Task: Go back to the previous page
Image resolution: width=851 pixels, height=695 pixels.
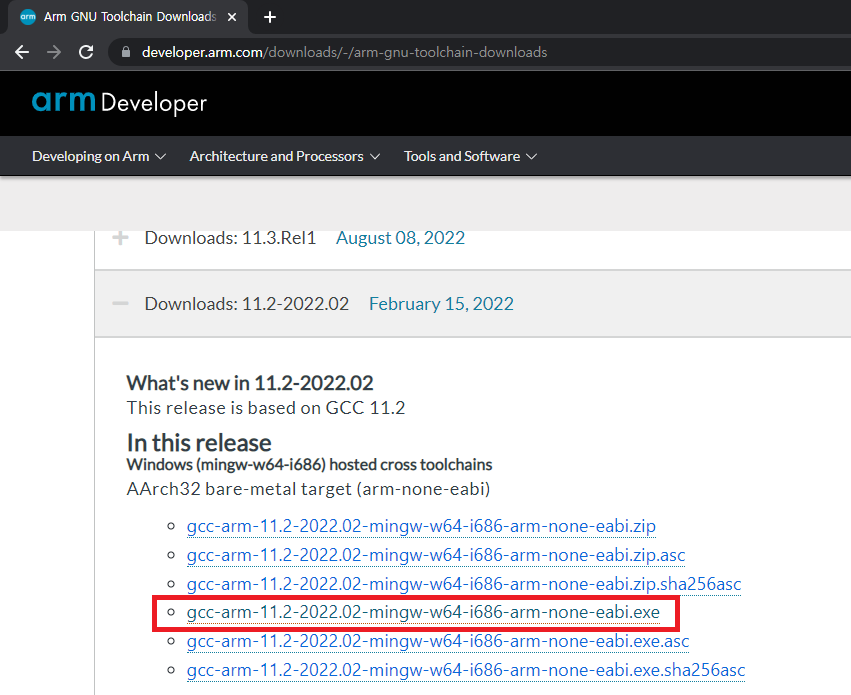Action: tap(22, 52)
